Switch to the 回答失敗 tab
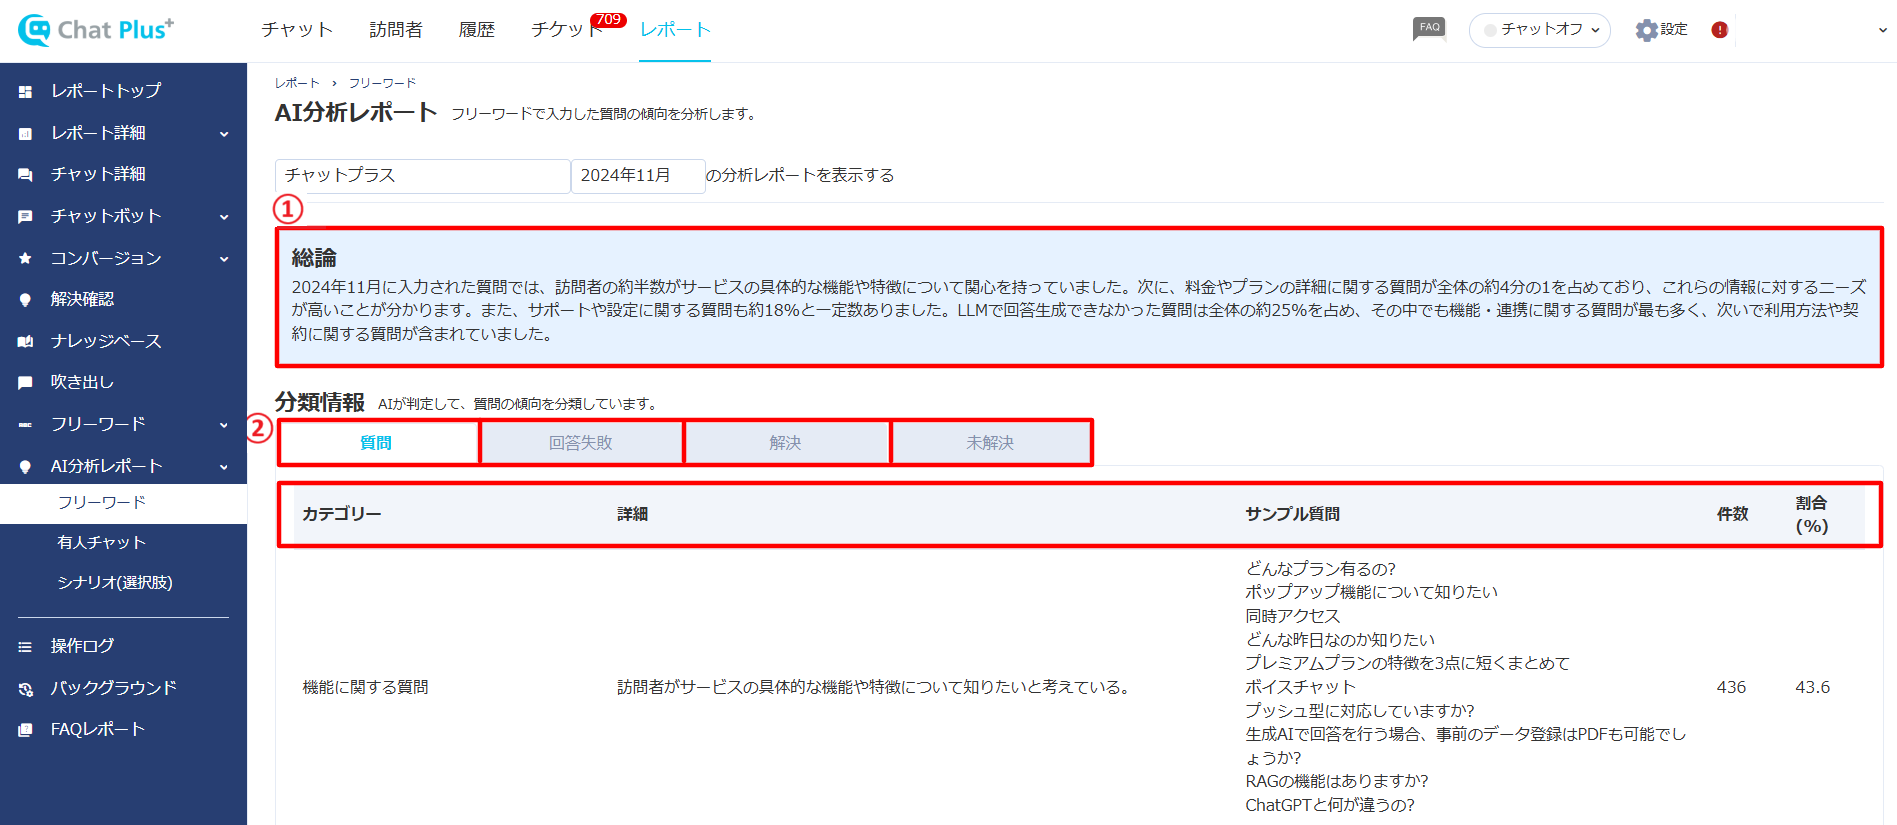The image size is (1897, 825). pos(581,443)
